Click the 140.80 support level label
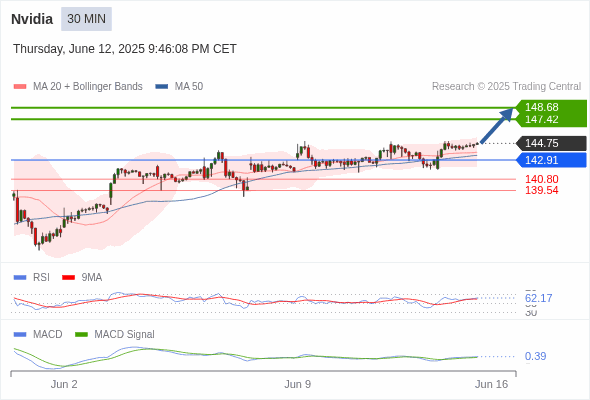This screenshot has height=400, width=590. click(541, 179)
